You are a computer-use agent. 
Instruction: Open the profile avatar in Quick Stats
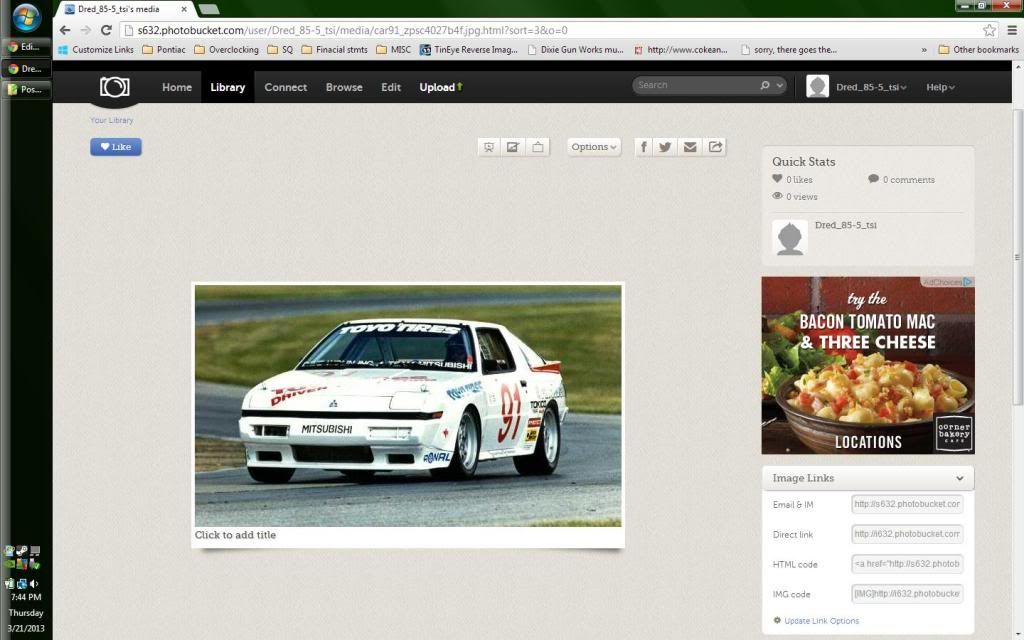click(790, 237)
